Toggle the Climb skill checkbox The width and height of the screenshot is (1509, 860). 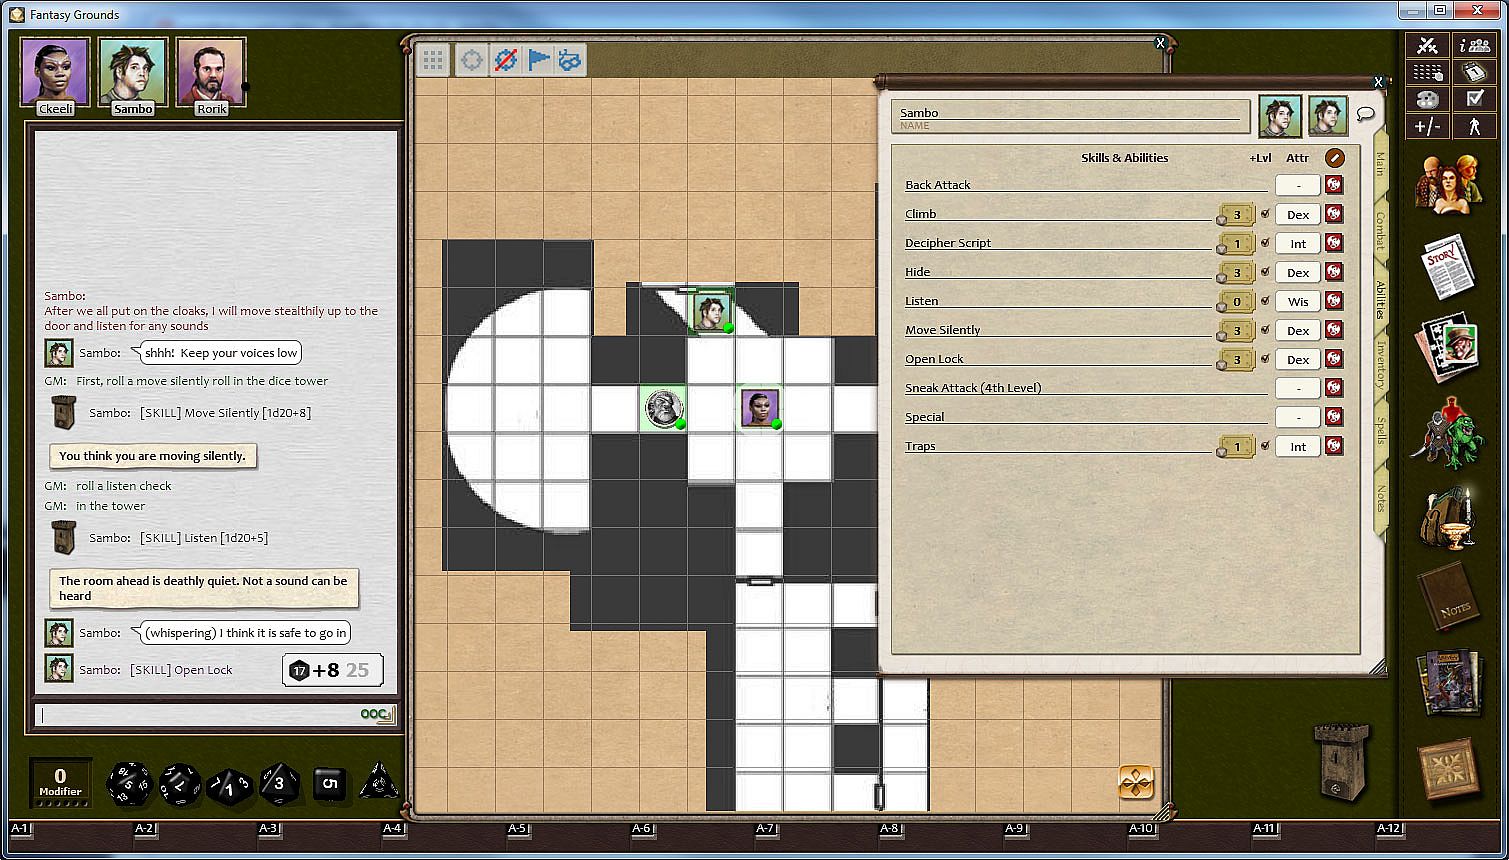coord(1265,214)
